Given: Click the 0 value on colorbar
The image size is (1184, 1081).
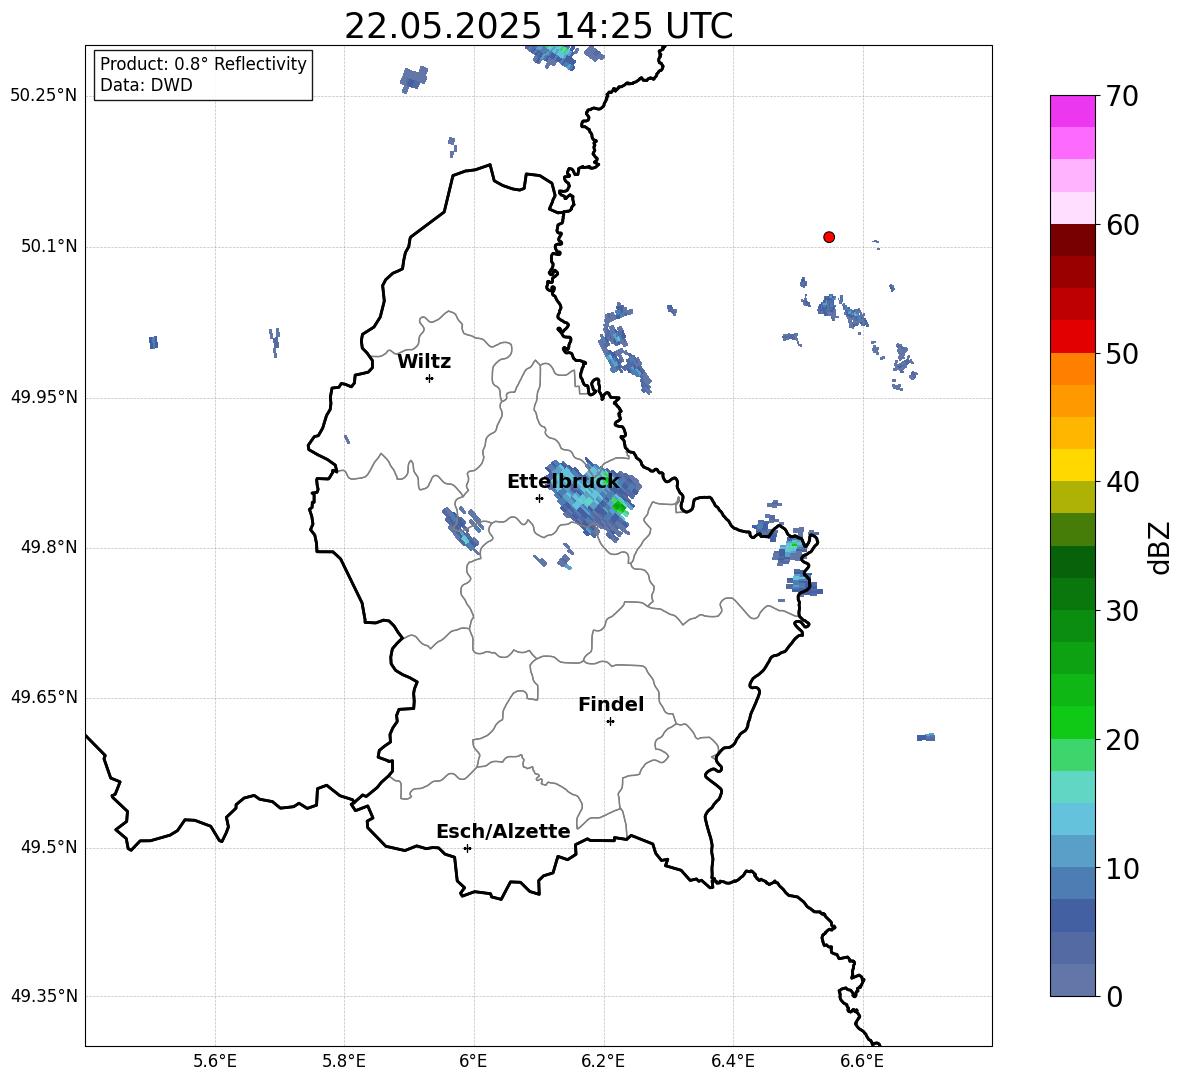Looking at the screenshot, I should (x=1114, y=996).
